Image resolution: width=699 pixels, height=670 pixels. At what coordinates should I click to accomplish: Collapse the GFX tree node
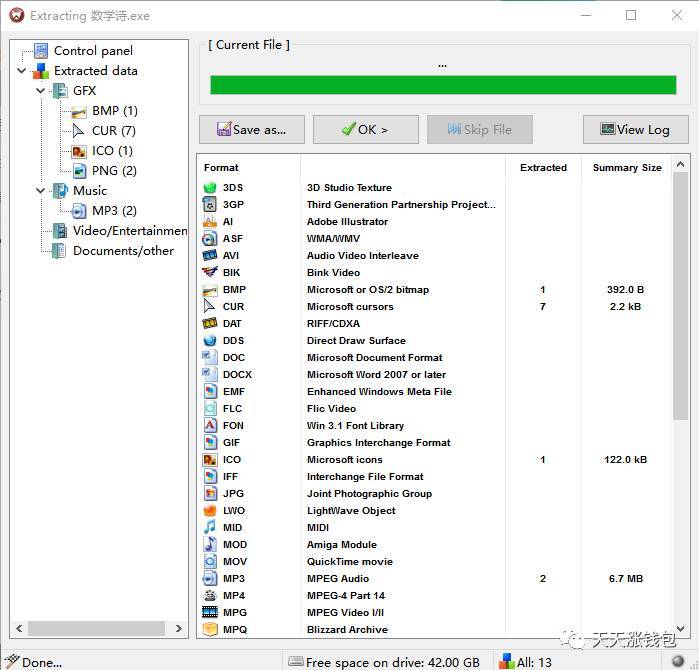[x=41, y=90]
